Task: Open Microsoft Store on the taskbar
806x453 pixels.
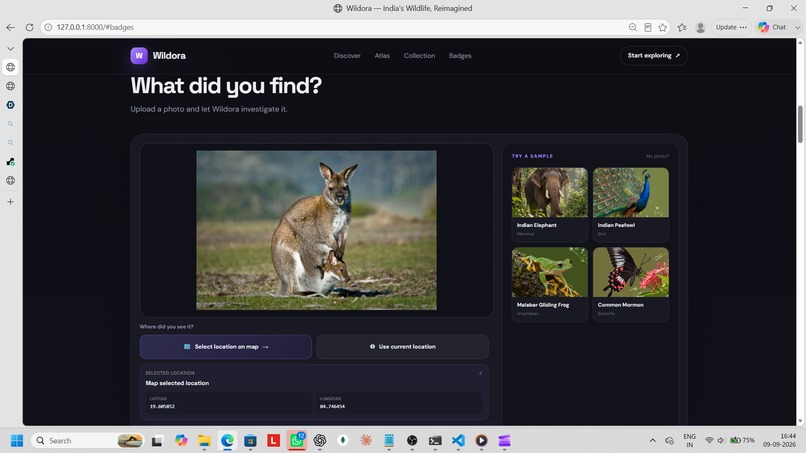Action: (250, 441)
